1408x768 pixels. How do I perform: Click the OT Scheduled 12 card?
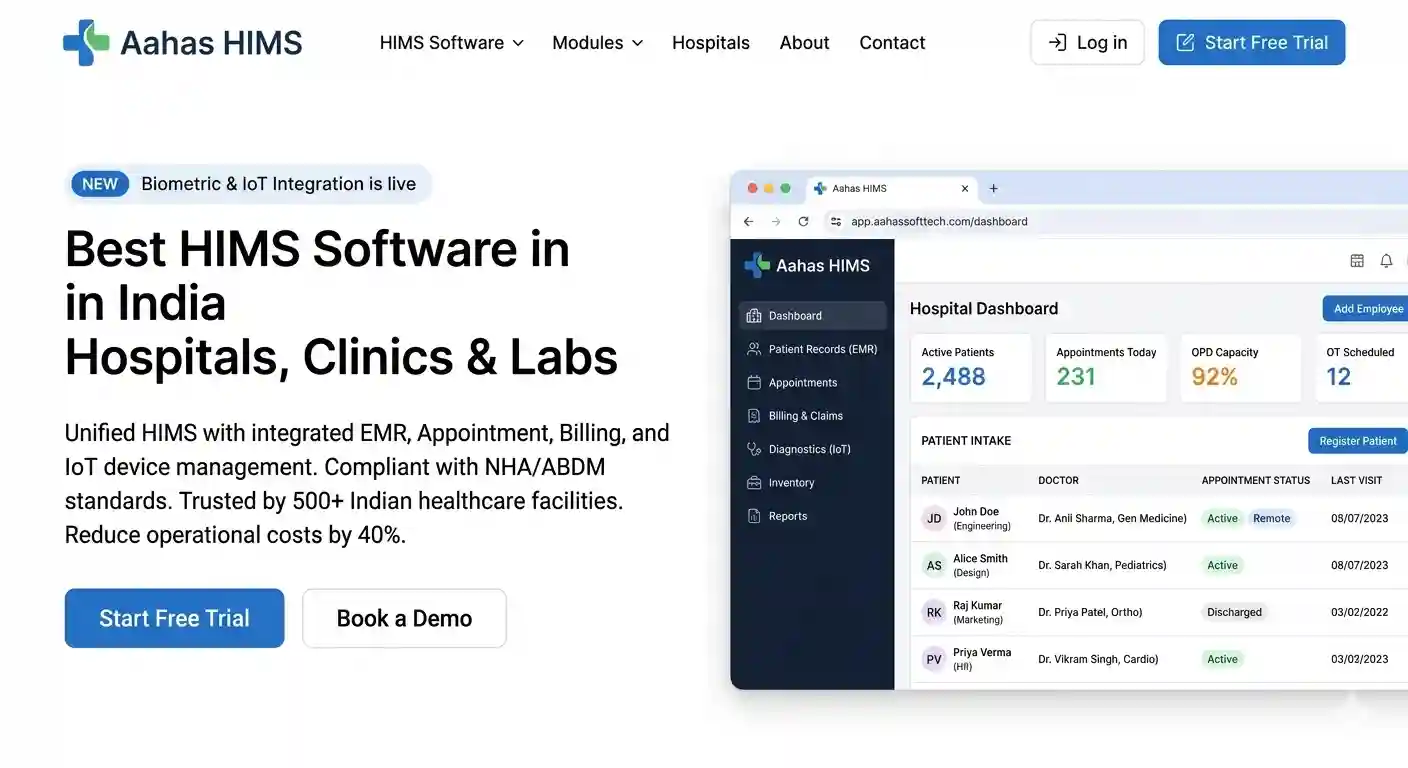coord(1362,368)
